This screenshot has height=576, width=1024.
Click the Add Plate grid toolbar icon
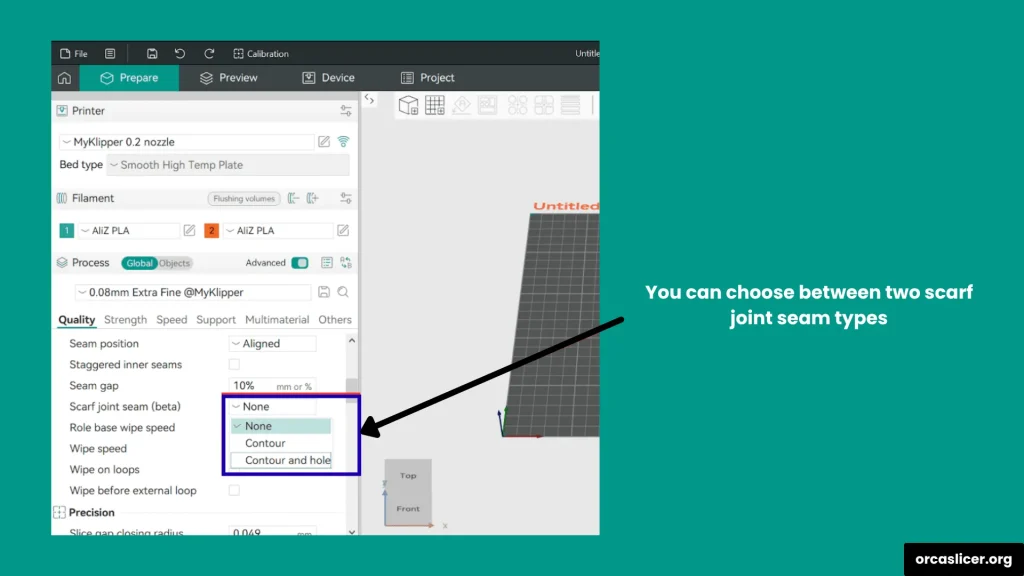435,105
